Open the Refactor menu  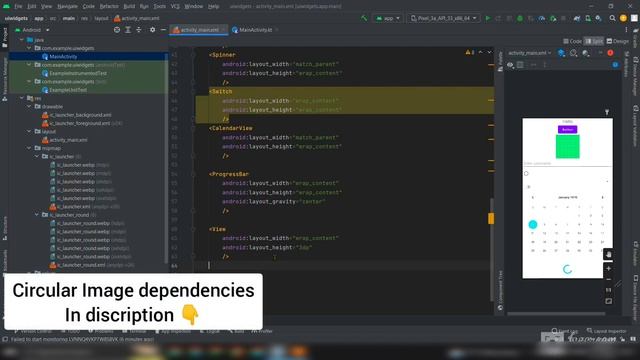(x=109, y=6)
